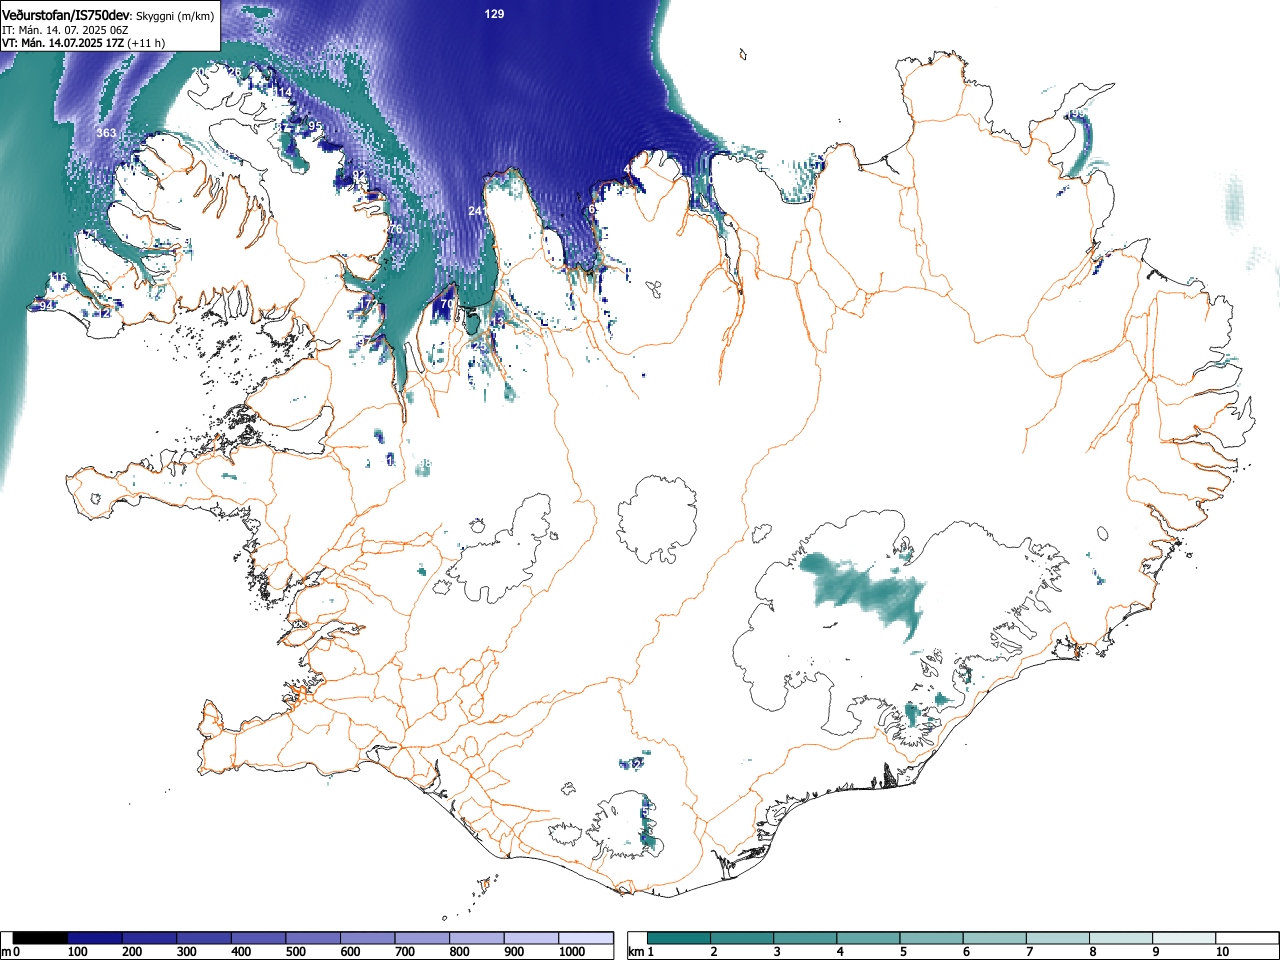1280x960 pixels.
Task: Click the visibility value 76 on the map
Action: [x=395, y=230]
